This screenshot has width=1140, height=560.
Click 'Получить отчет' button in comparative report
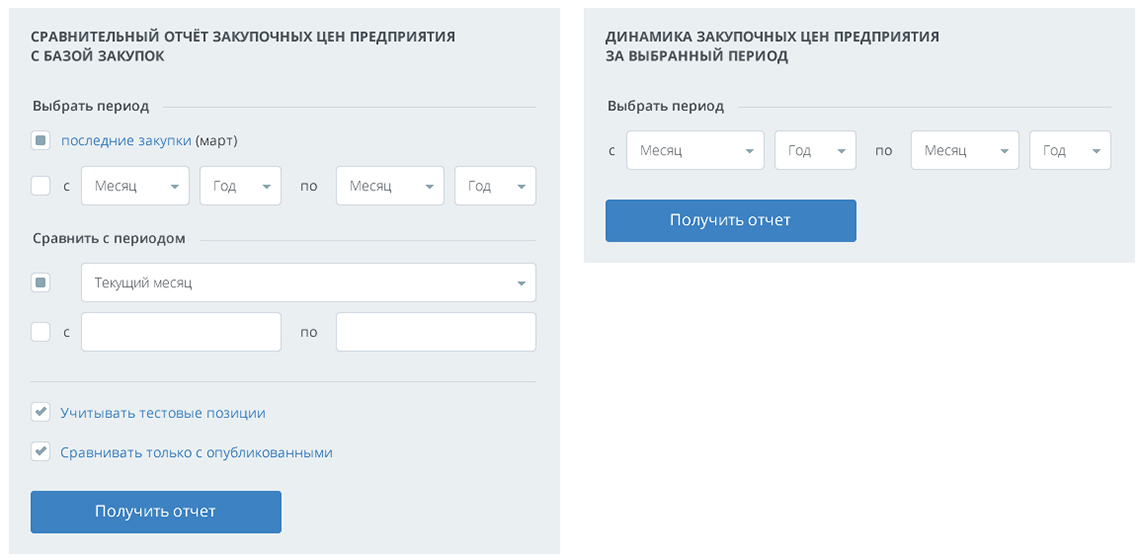click(156, 512)
